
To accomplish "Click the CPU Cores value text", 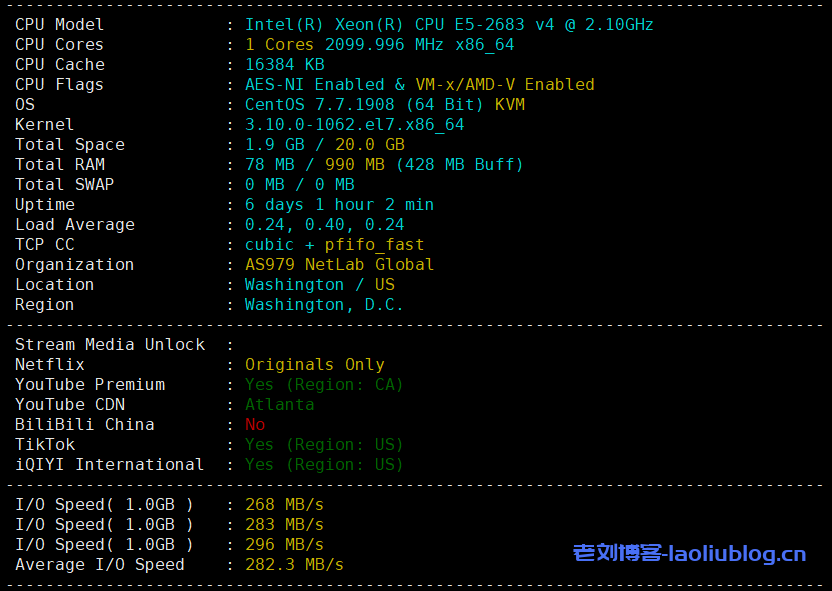I will [379, 44].
